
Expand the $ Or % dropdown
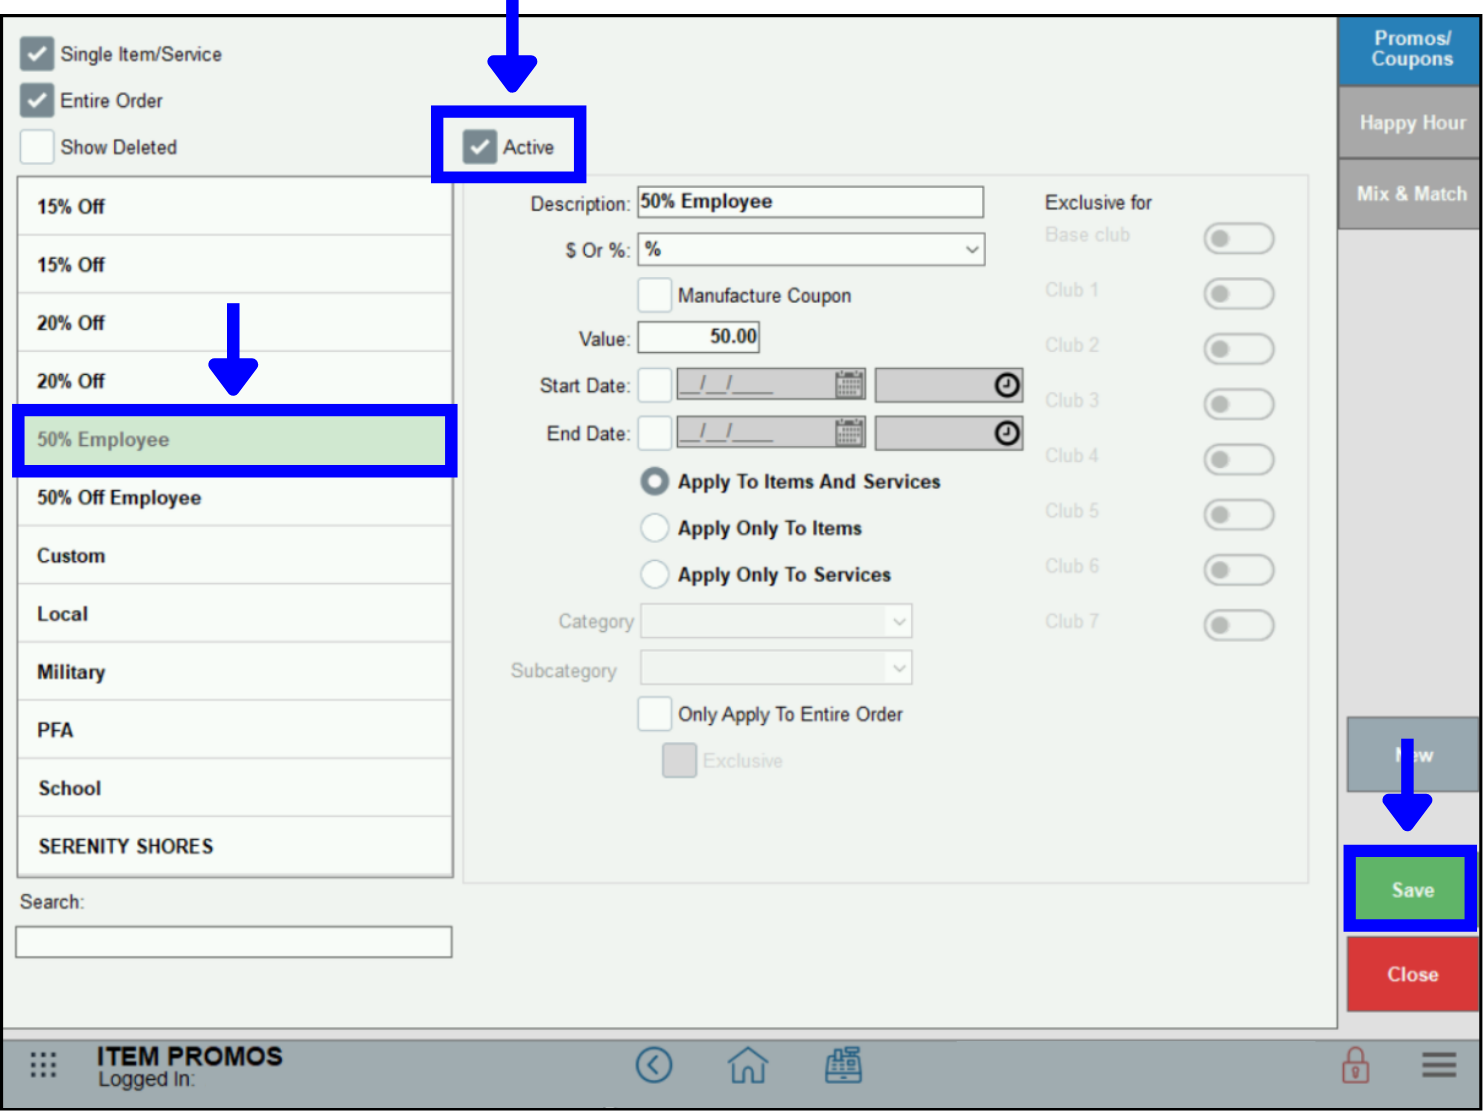pos(811,250)
